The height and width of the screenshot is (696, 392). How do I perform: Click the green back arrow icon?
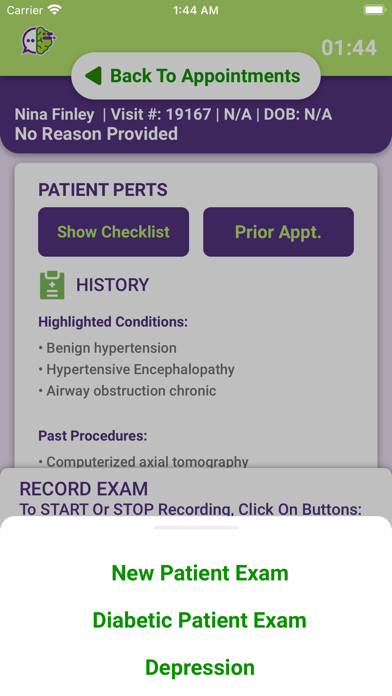click(x=93, y=76)
